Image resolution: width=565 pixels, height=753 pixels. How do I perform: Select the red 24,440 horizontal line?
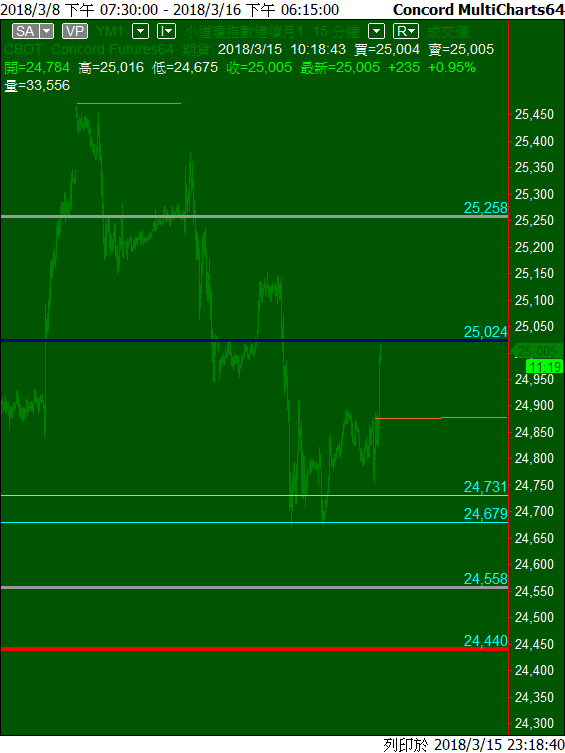254,649
